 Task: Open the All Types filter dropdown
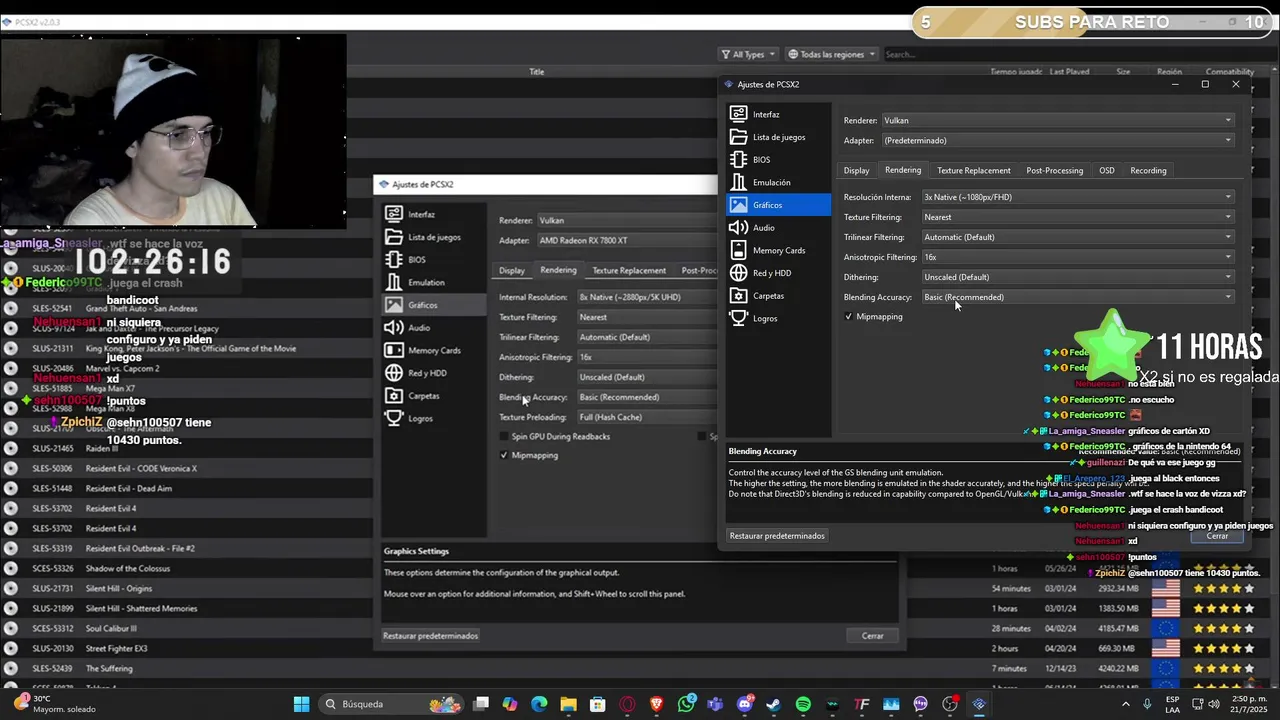[x=748, y=54]
